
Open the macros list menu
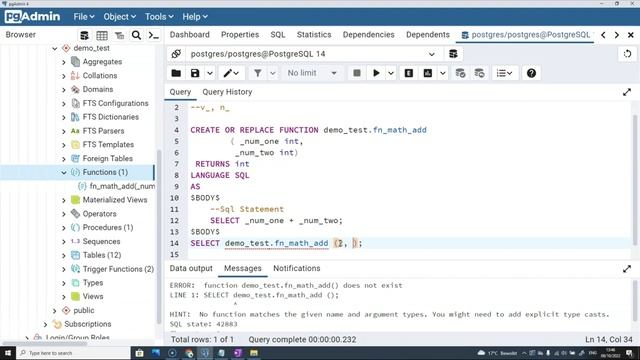[504, 73]
